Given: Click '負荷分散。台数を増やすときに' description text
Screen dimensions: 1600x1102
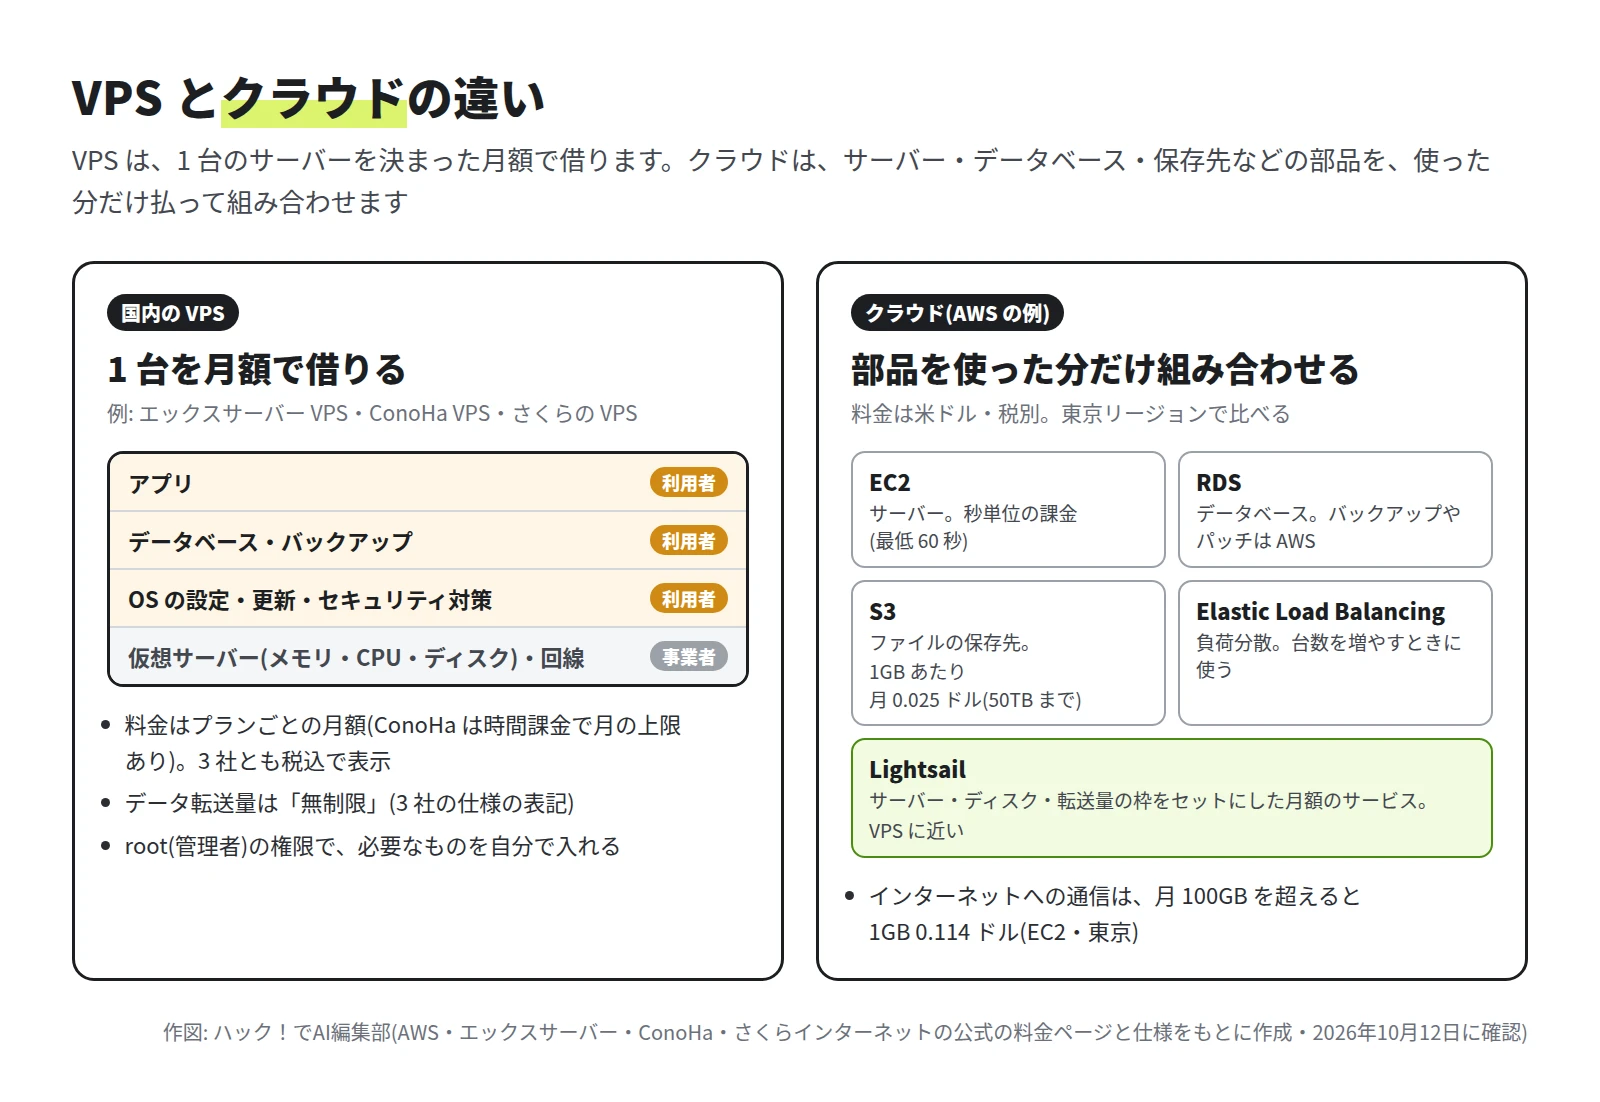Looking at the screenshot, I should [1328, 642].
